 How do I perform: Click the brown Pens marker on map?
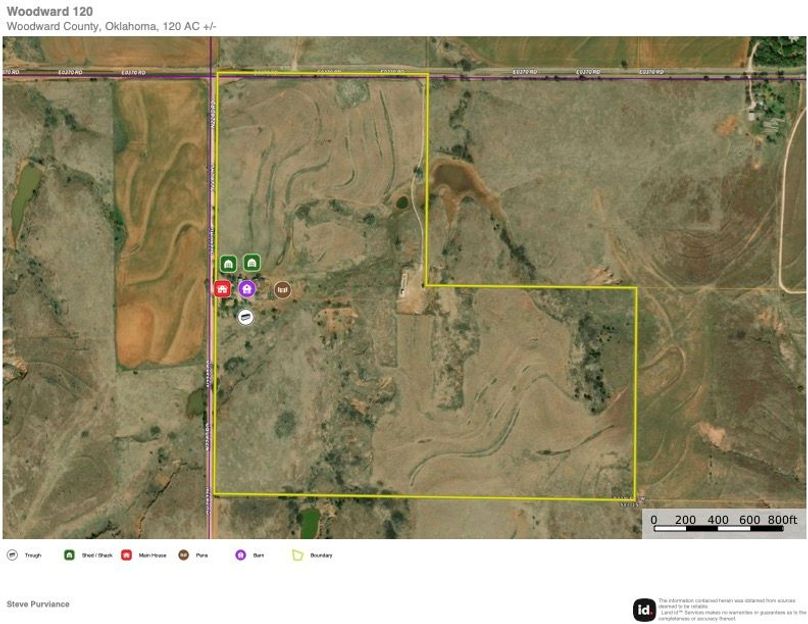click(x=282, y=290)
